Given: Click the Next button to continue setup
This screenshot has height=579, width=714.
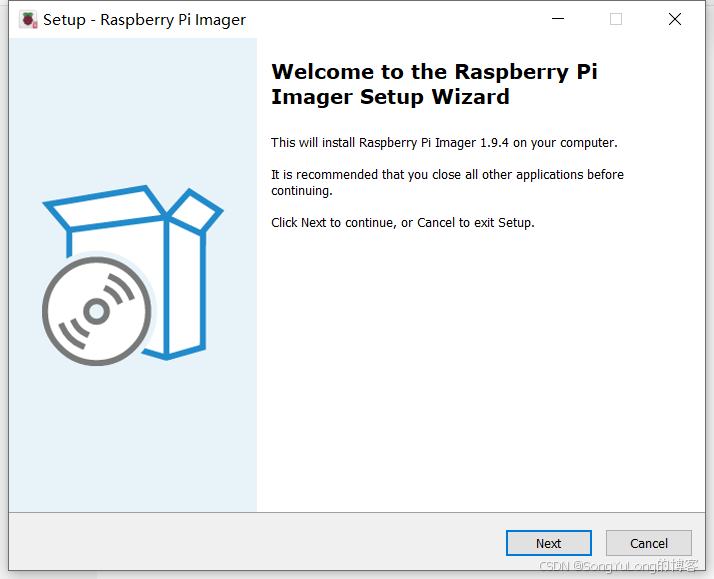Looking at the screenshot, I should 549,543.
